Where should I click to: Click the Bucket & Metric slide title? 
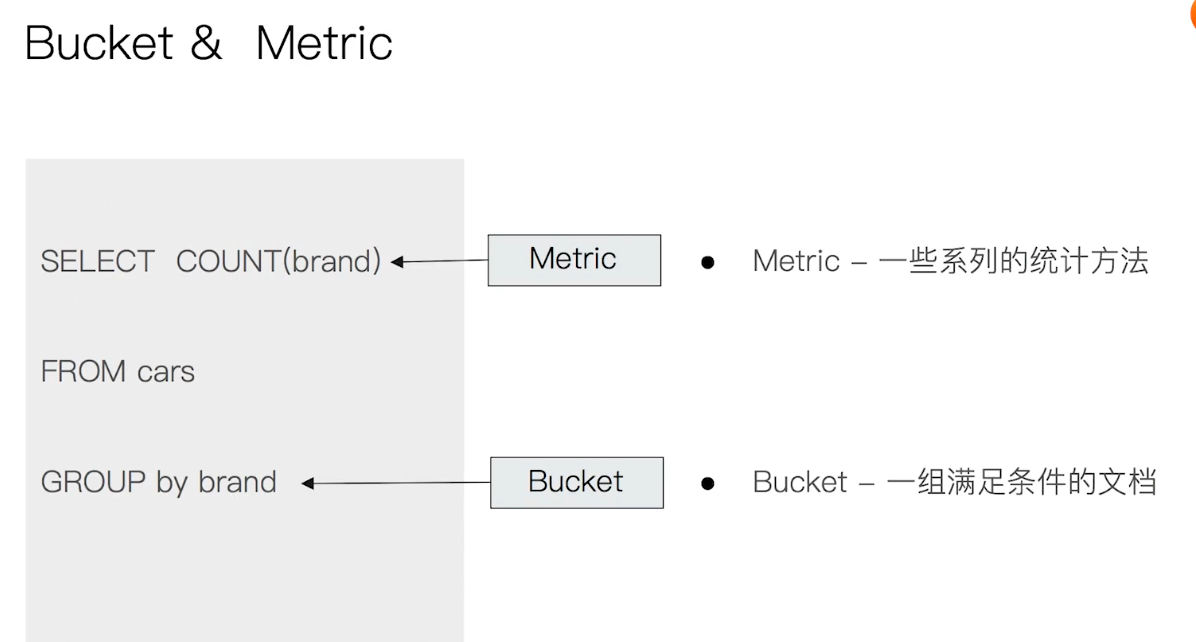[208, 43]
